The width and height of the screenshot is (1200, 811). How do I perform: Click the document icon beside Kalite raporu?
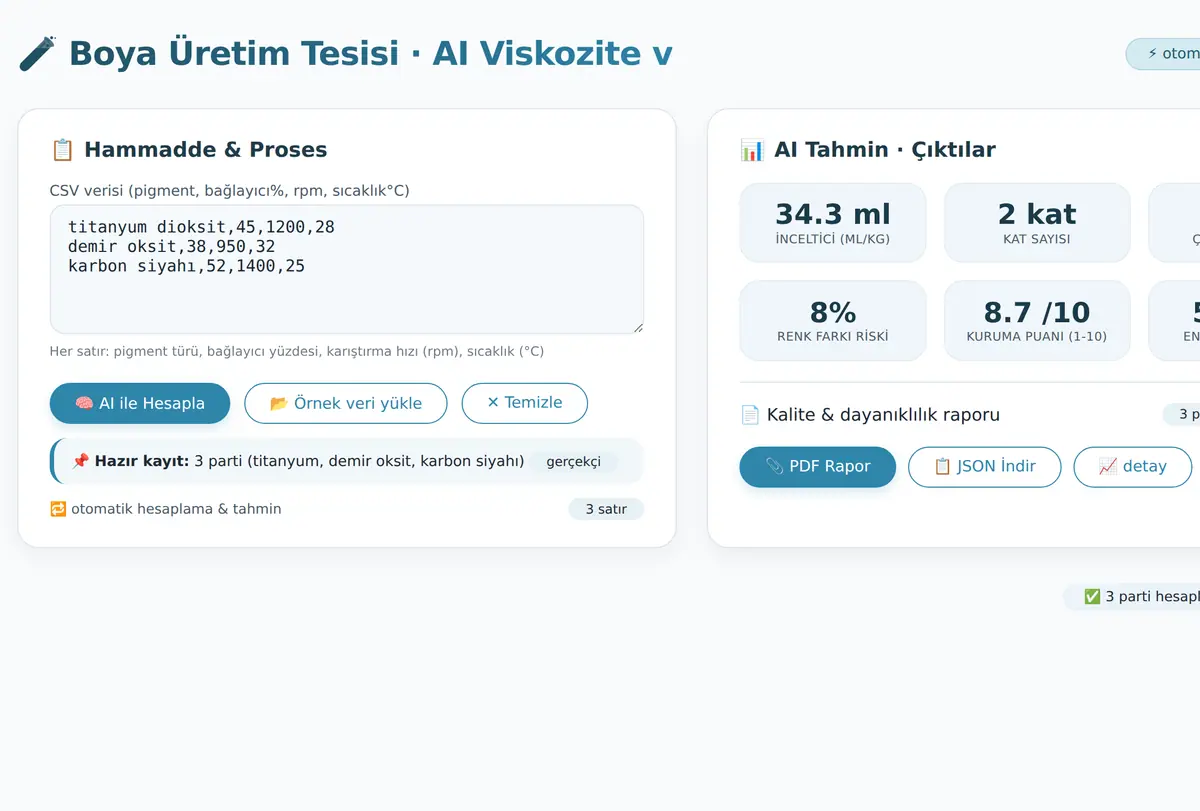(x=750, y=414)
